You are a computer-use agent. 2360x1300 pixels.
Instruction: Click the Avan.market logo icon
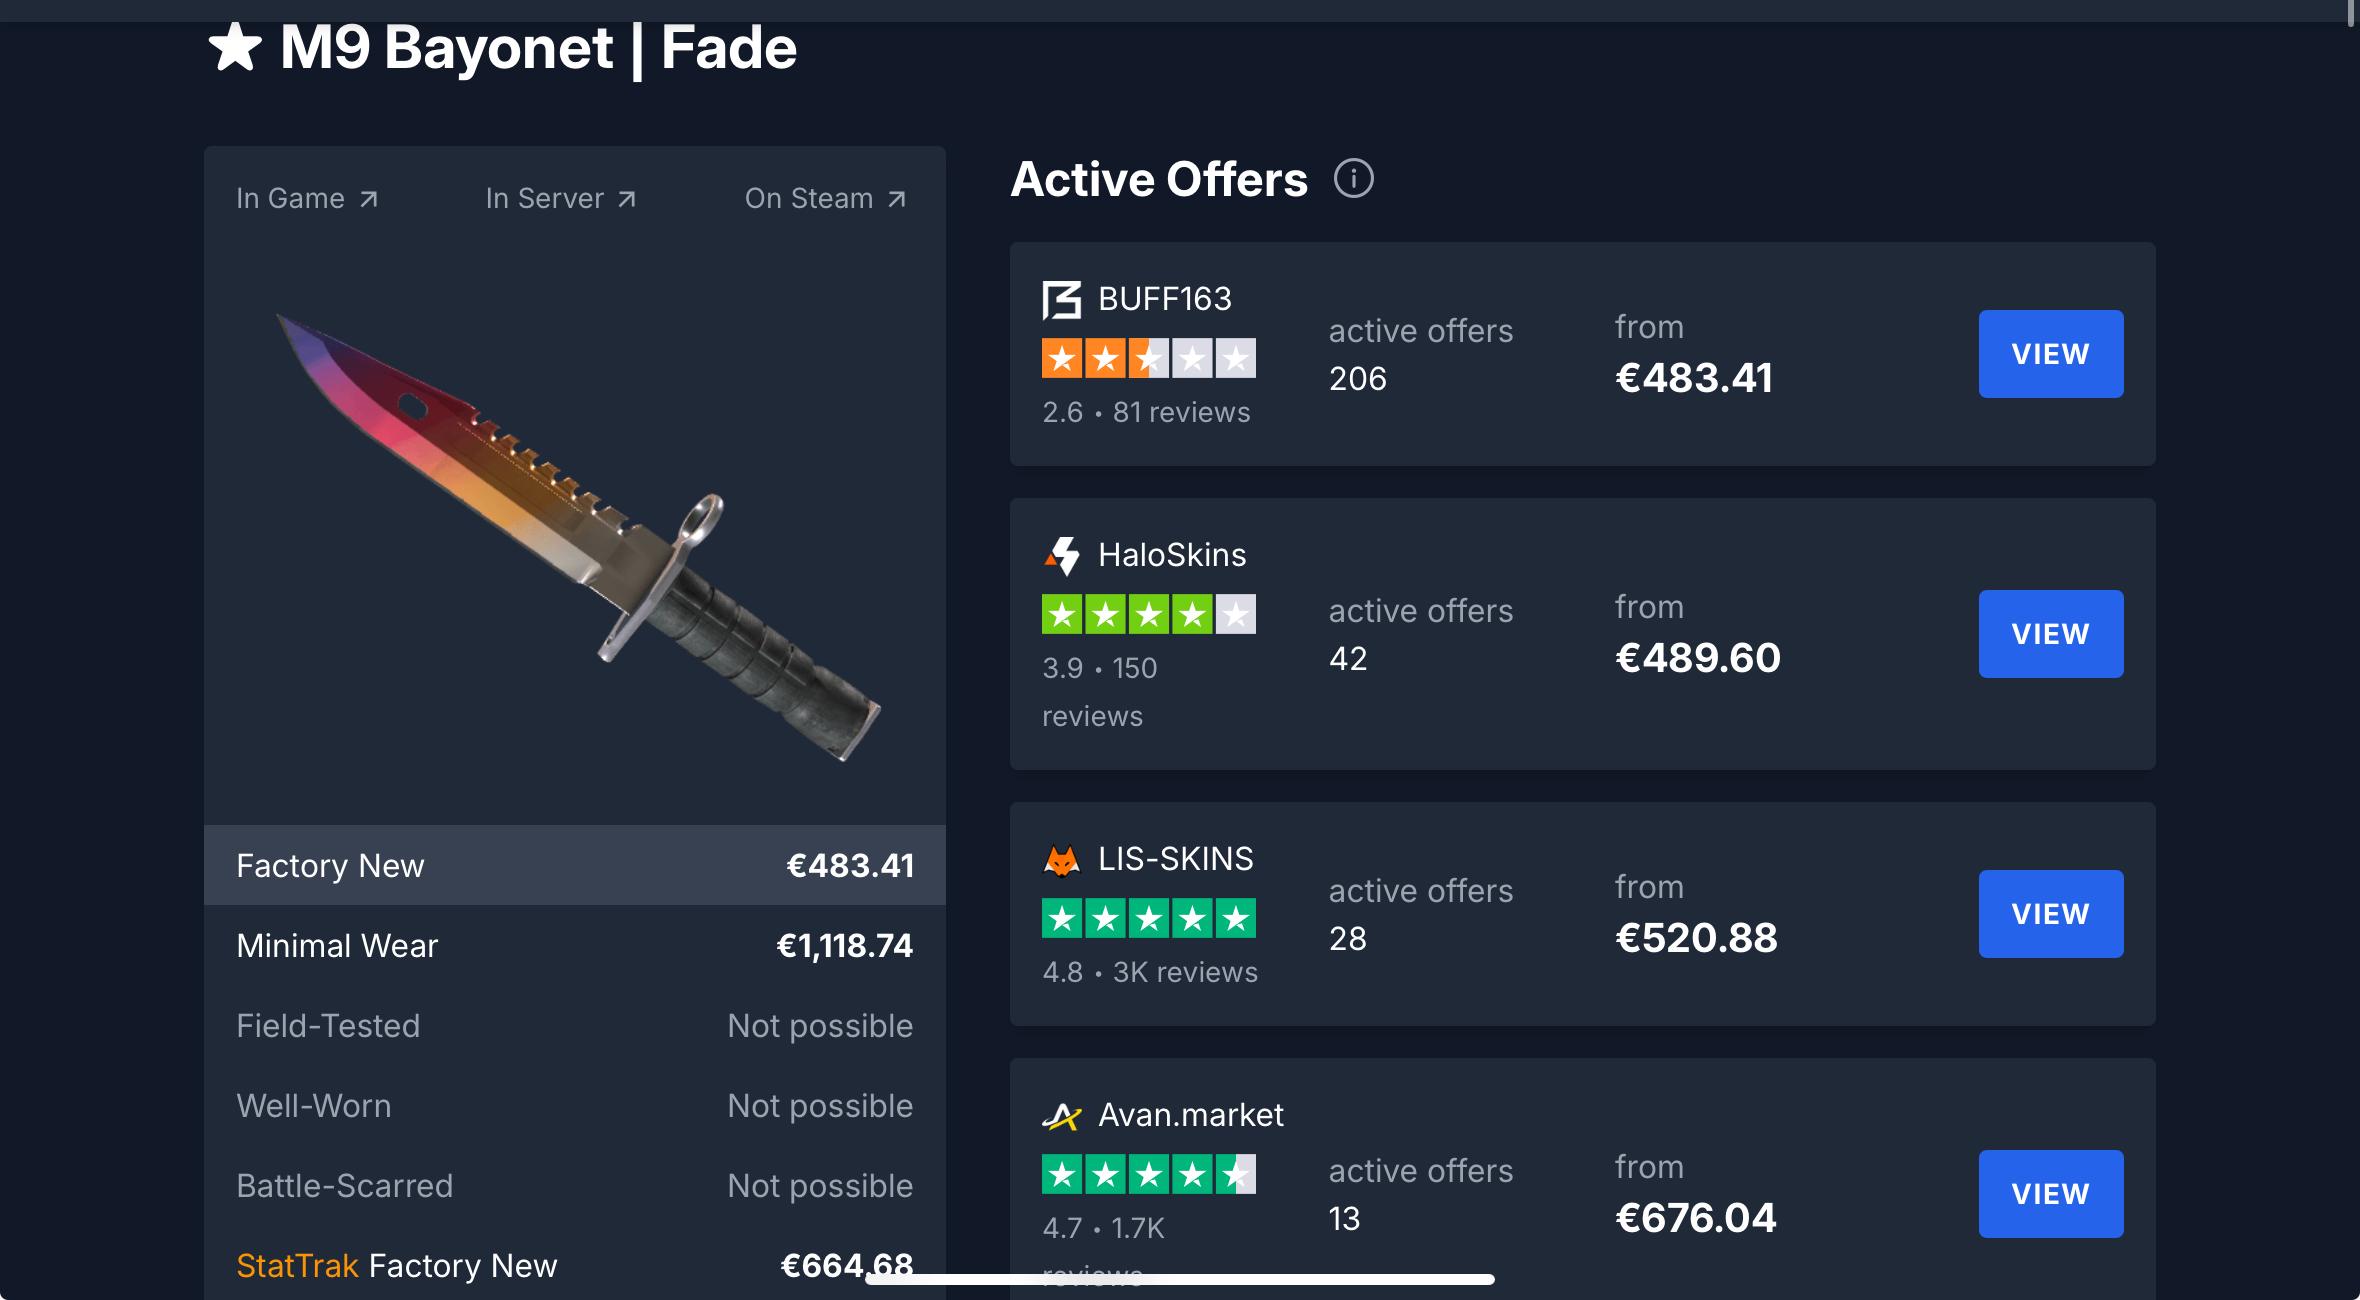pyautogui.click(x=1062, y=1115)
